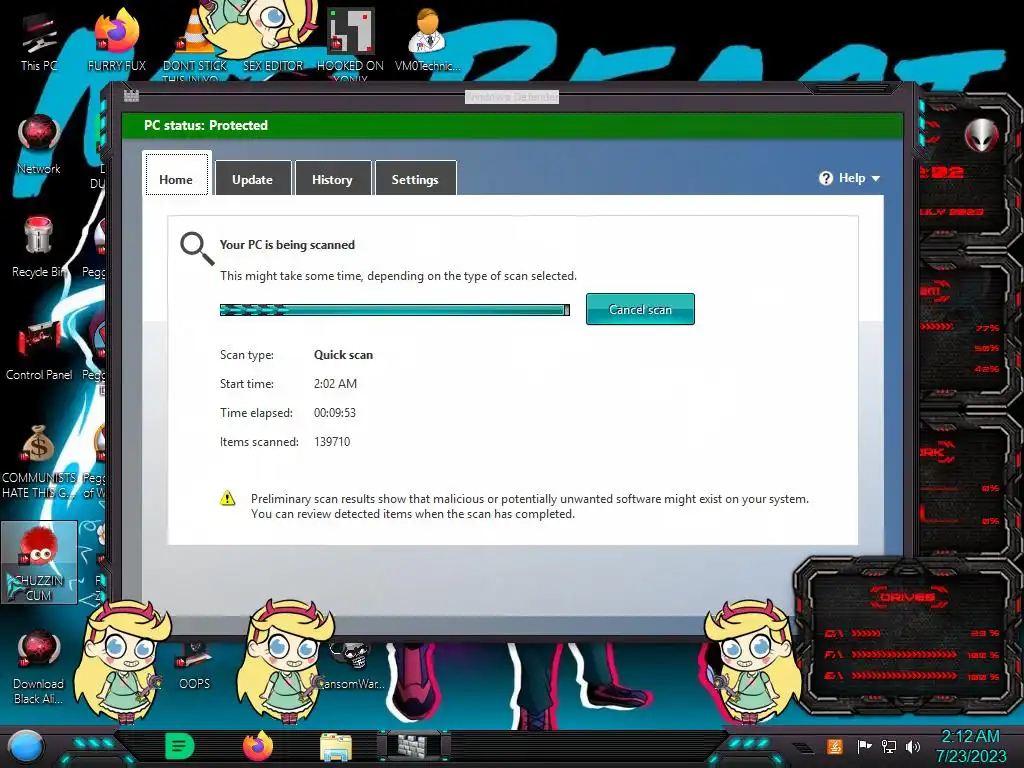
Task: Switch to the Update tab
Action: [253, 178]
